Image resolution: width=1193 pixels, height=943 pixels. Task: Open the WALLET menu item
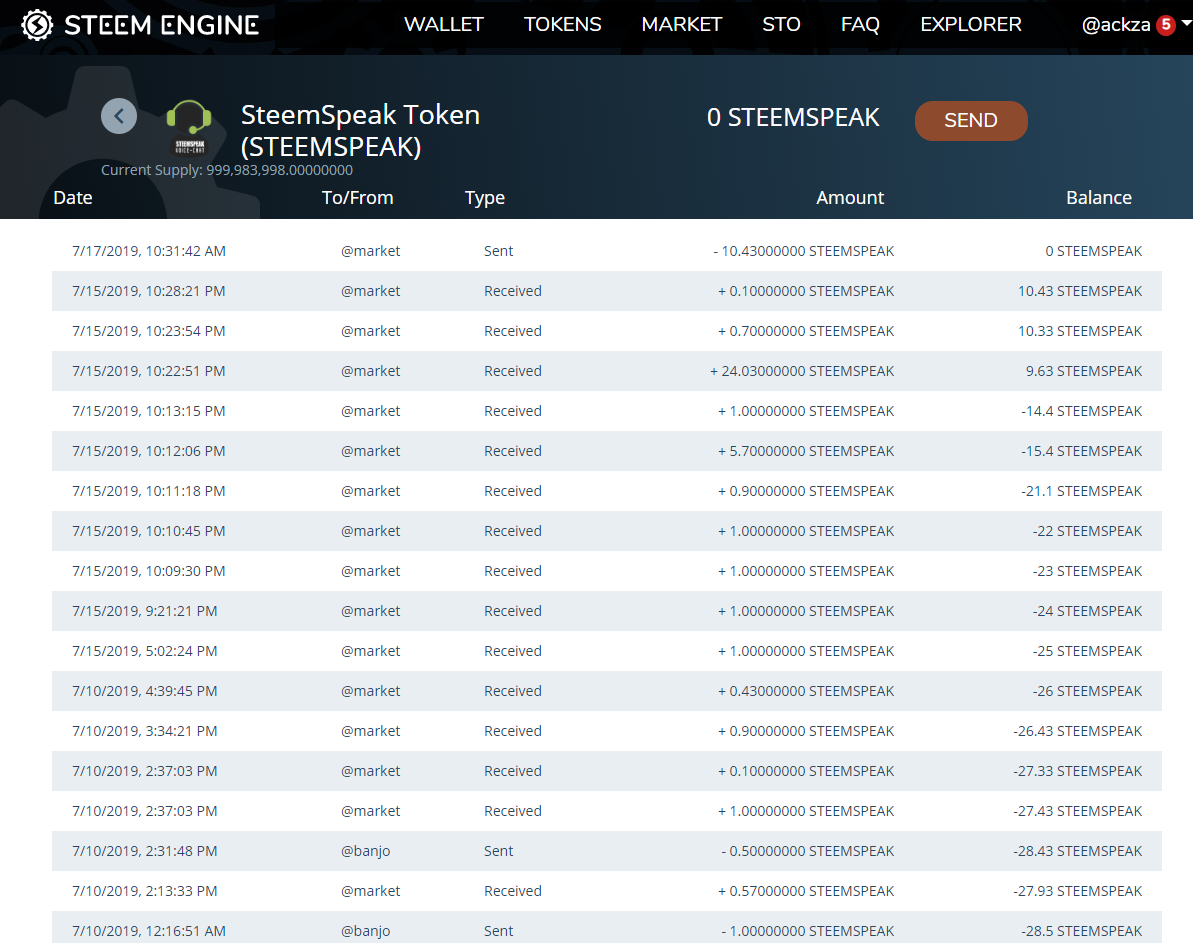click(444, 24)
